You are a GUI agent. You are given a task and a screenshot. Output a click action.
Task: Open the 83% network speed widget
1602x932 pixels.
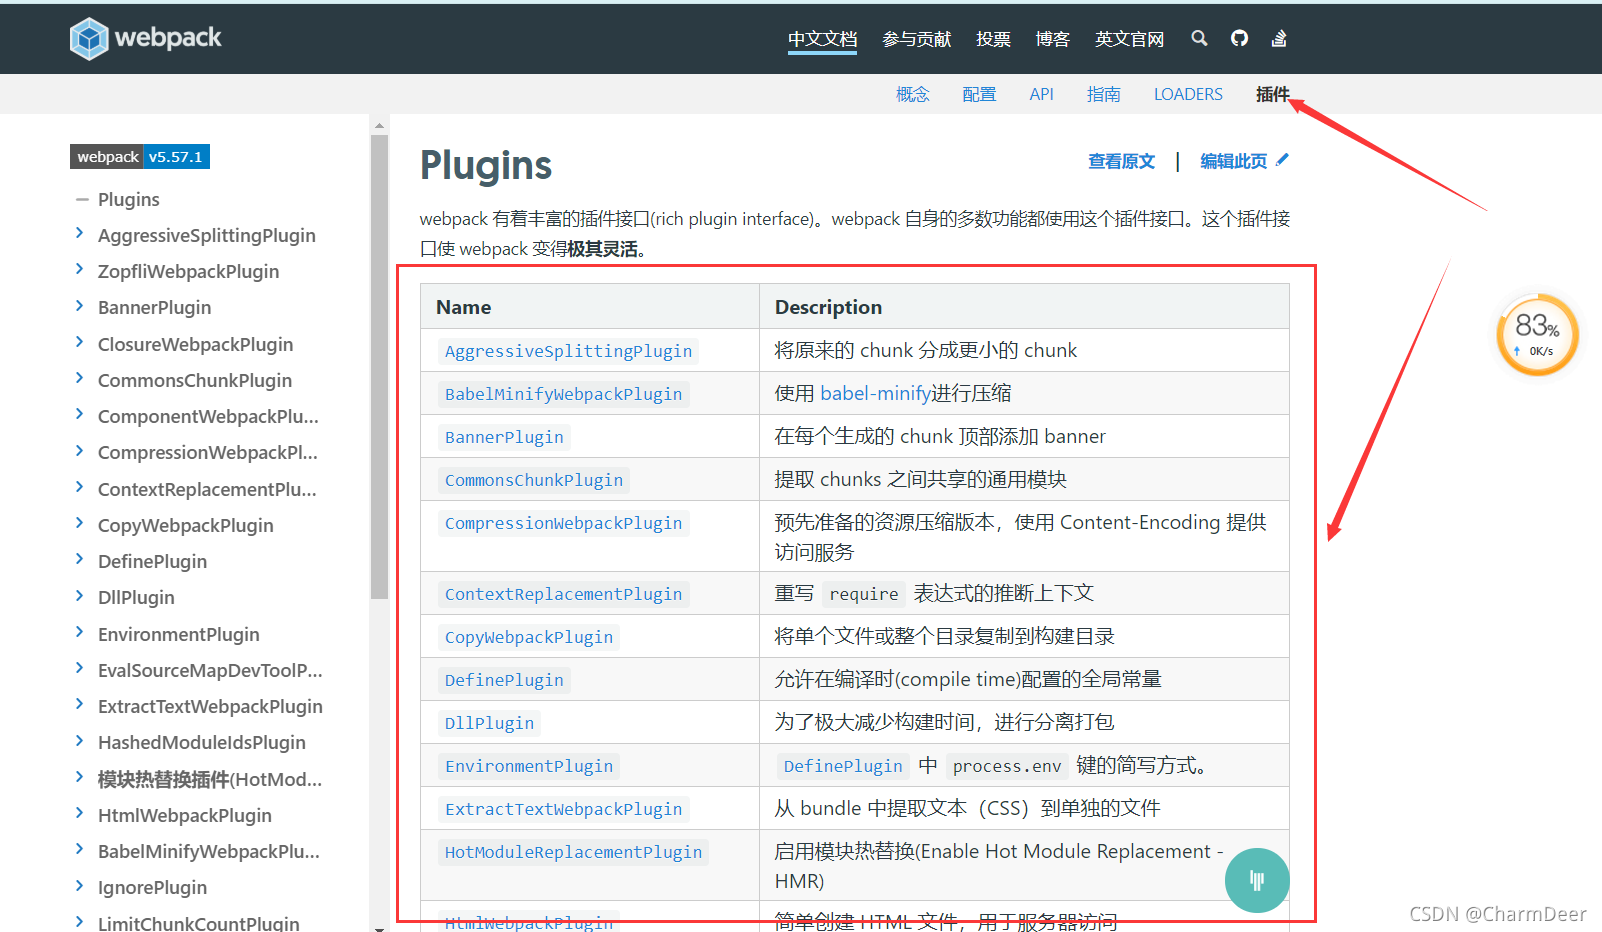[x=1537, y=335]
